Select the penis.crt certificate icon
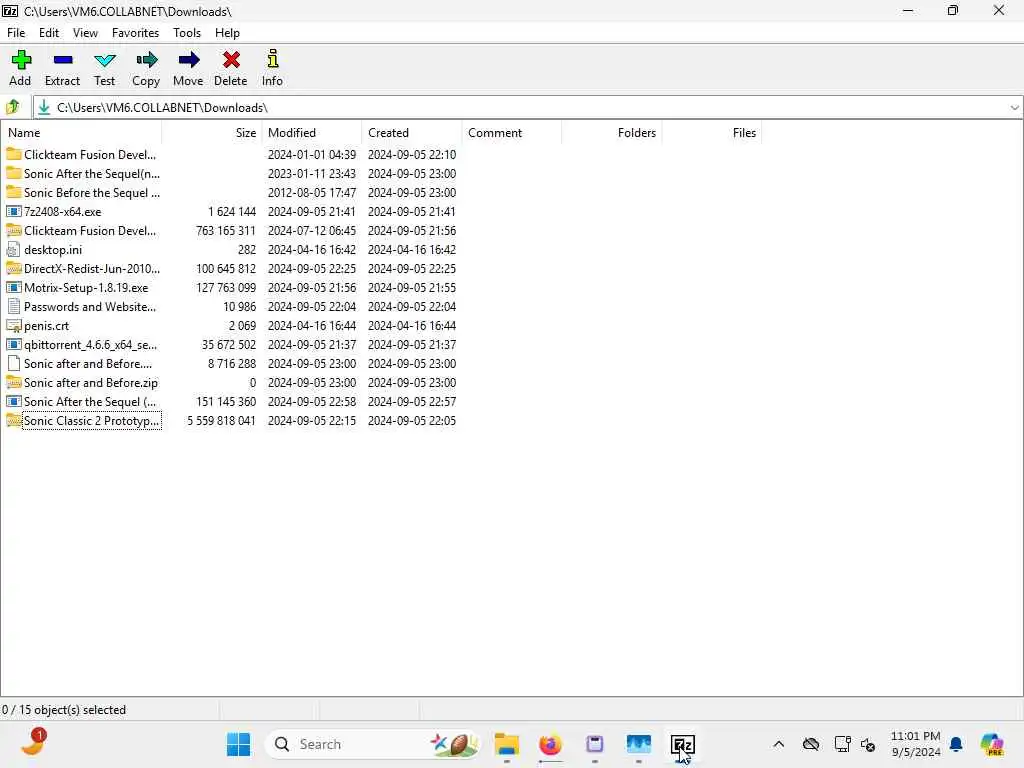 (14, 325)
